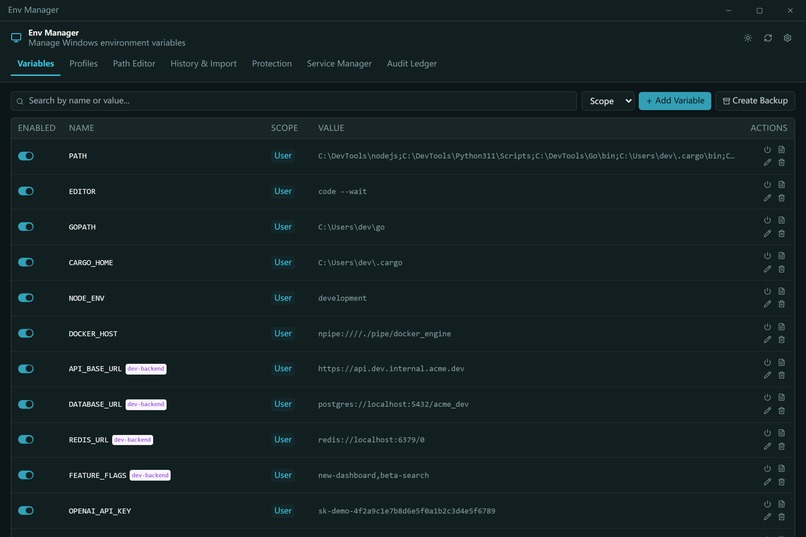Screen dimensions: 806x537
Task: Click the new-dashboard,beta-search value
Action: click(x=373, y=475)
